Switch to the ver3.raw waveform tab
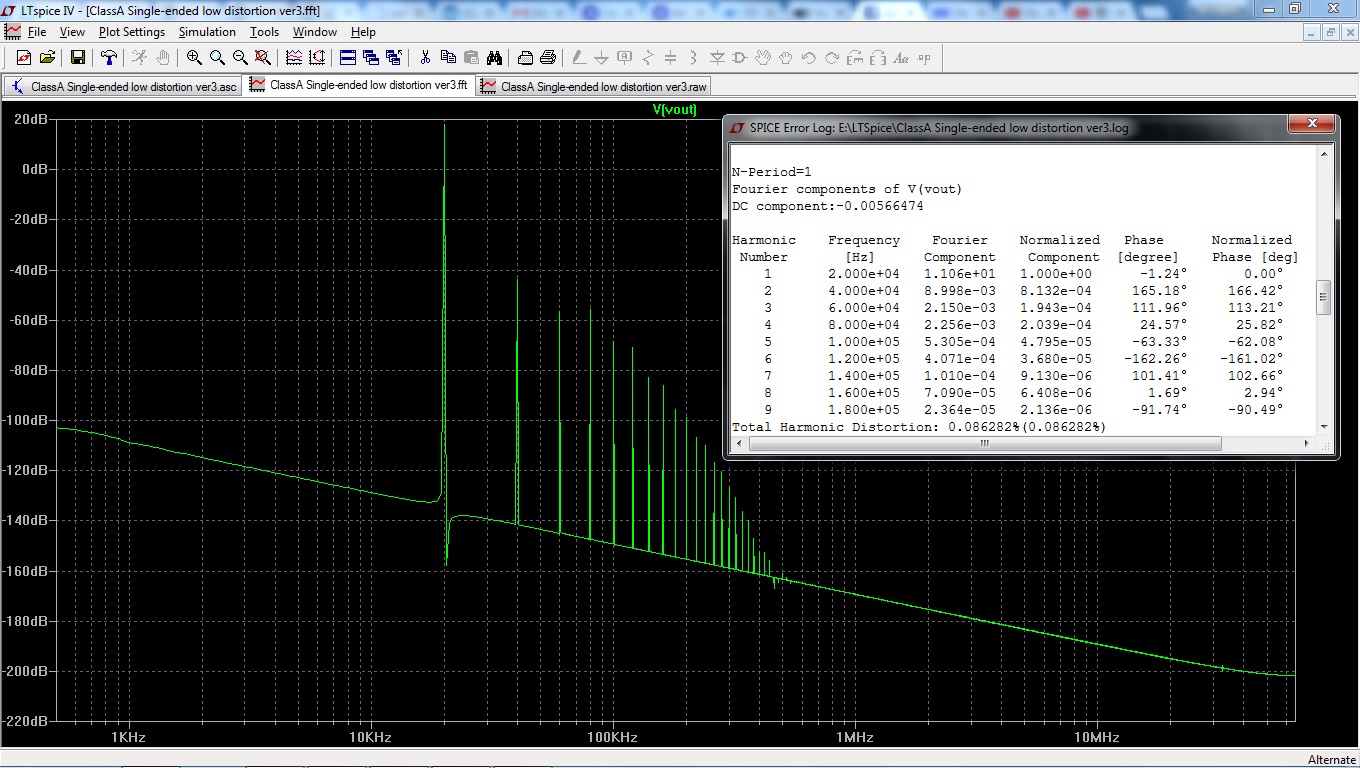This screenshot has height=768, width=1360. pos(594,87)
